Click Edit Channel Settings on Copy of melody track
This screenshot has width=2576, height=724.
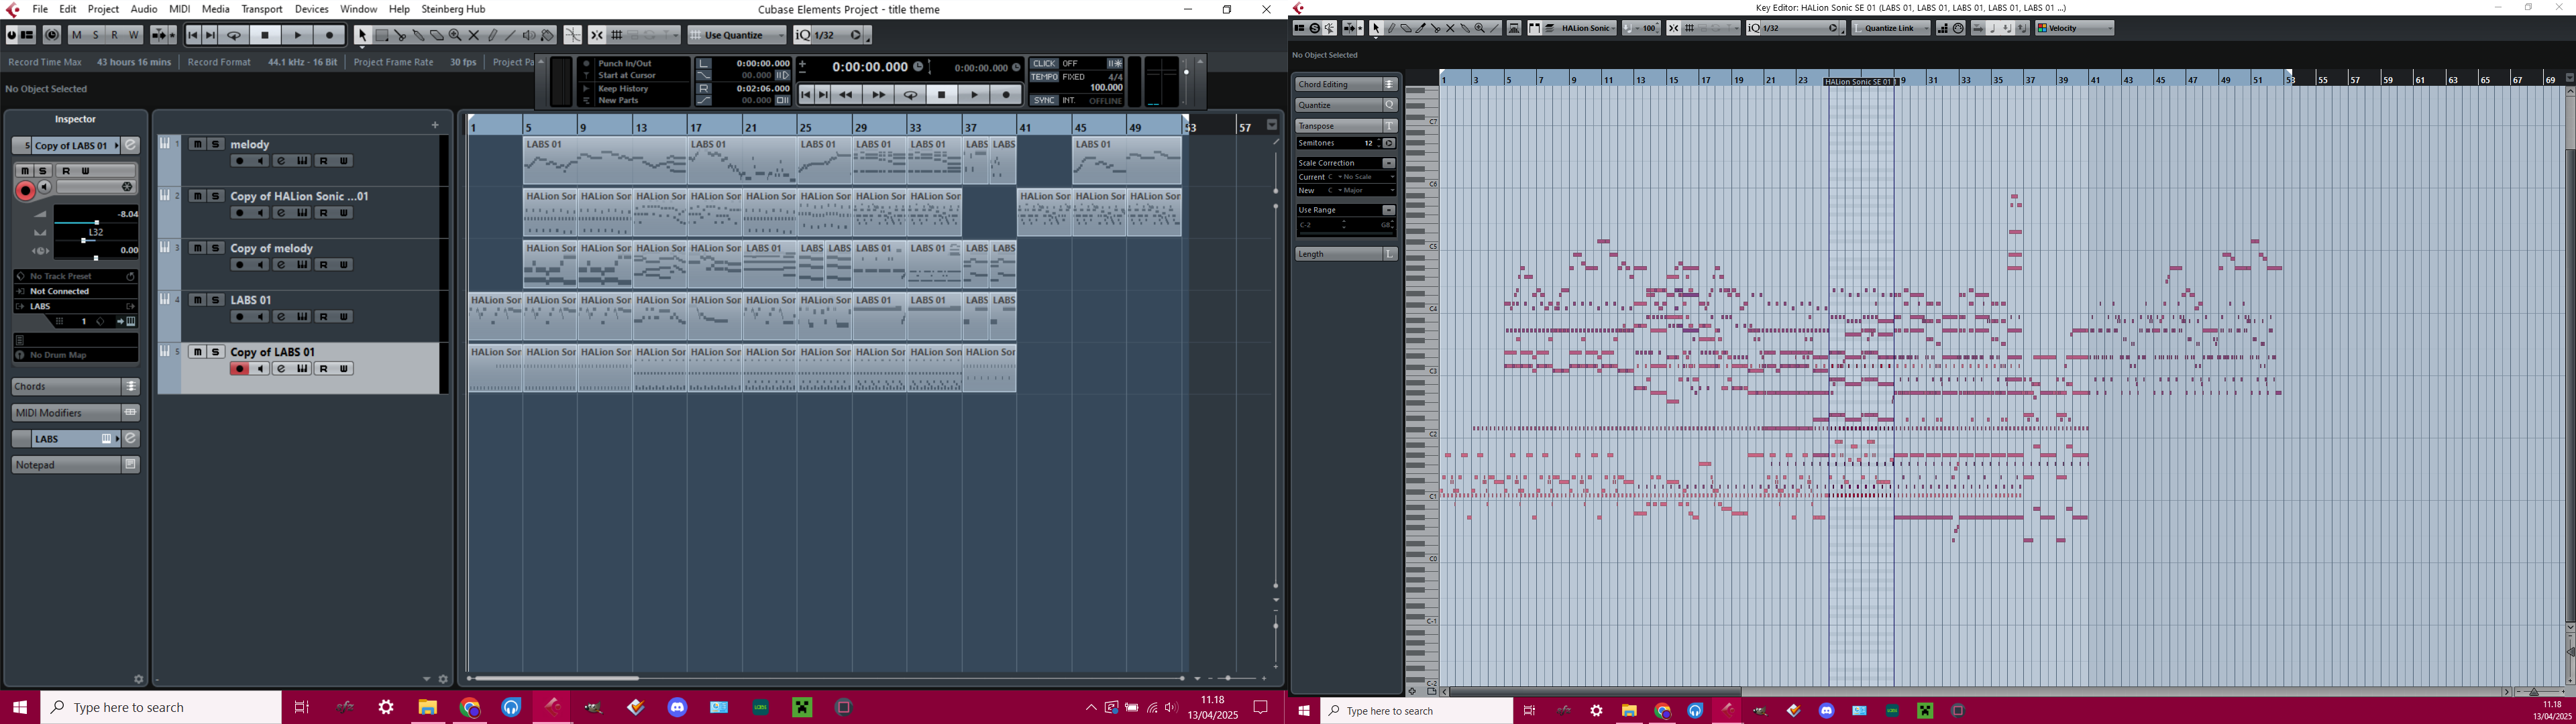click(282, 265)
